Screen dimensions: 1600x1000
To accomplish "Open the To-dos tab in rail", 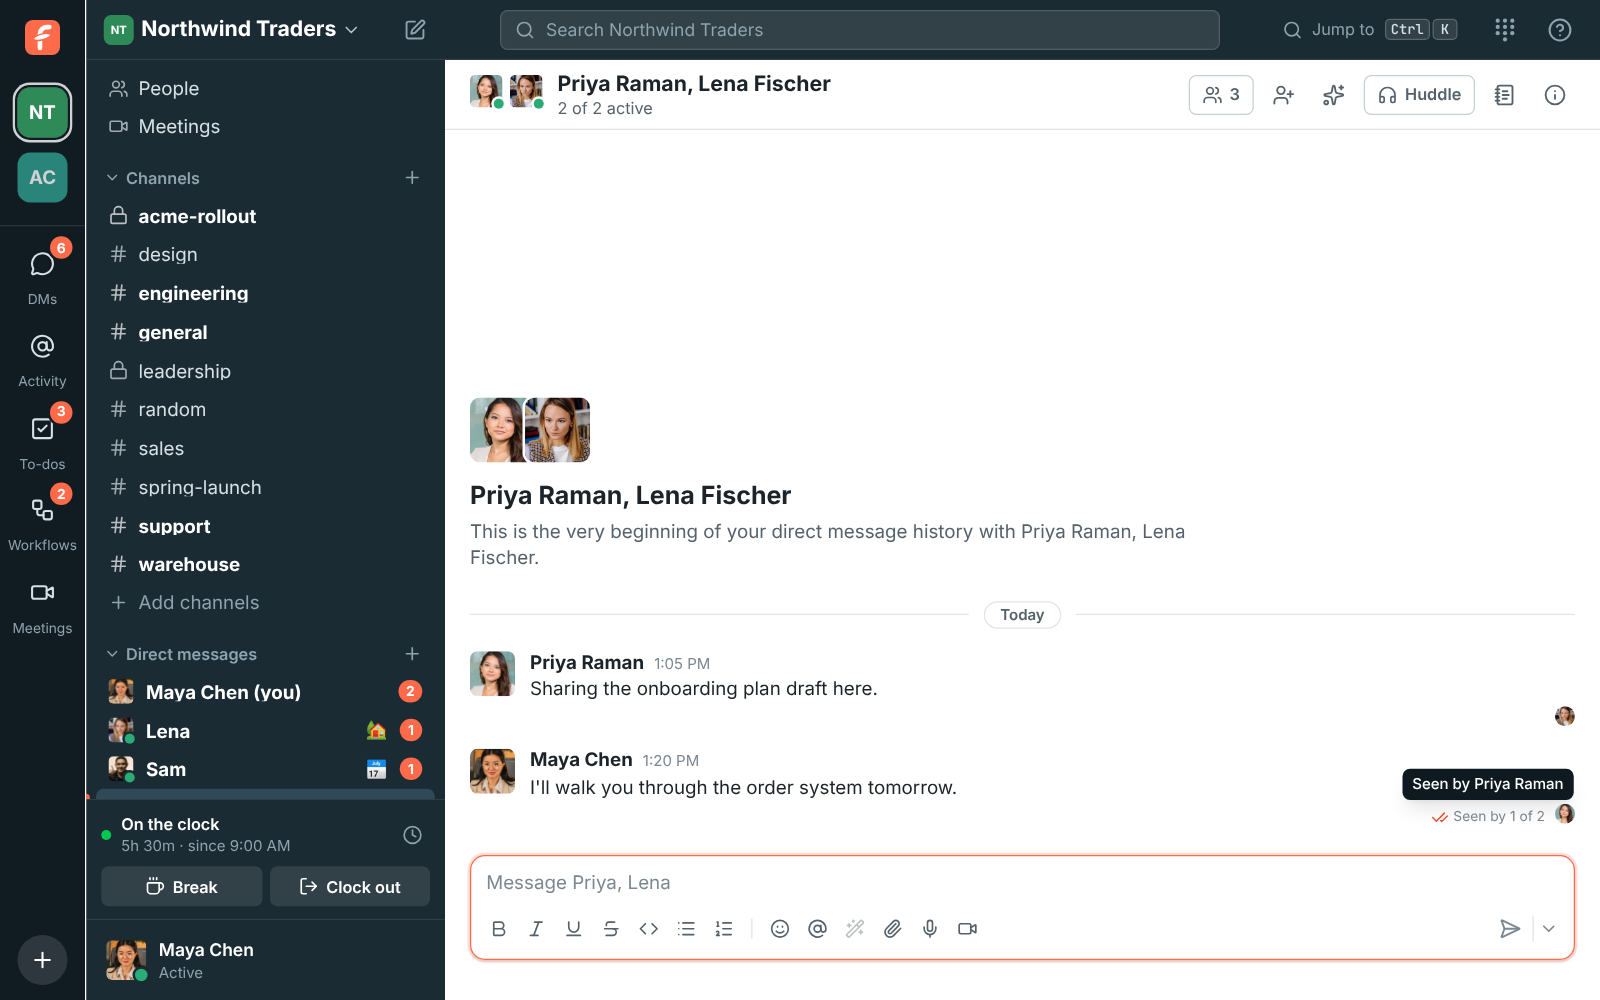I will pos(42,440).
